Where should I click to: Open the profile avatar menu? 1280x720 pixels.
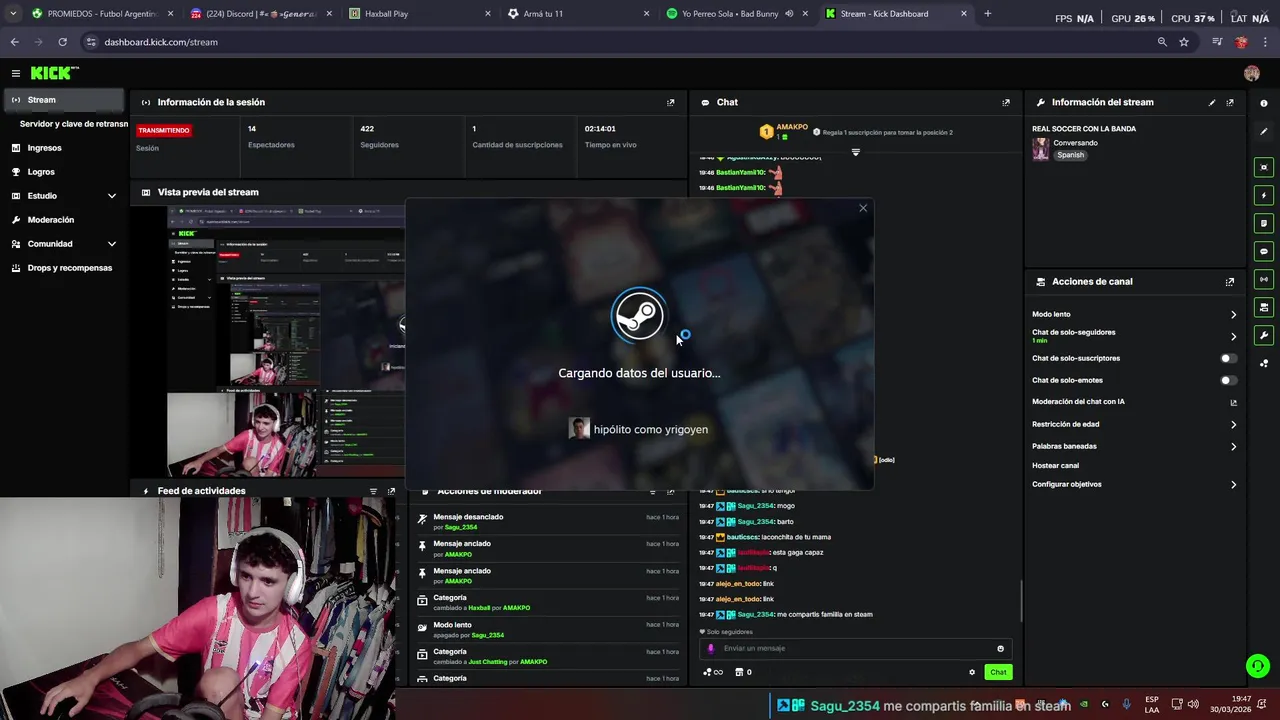(1251, 73)
